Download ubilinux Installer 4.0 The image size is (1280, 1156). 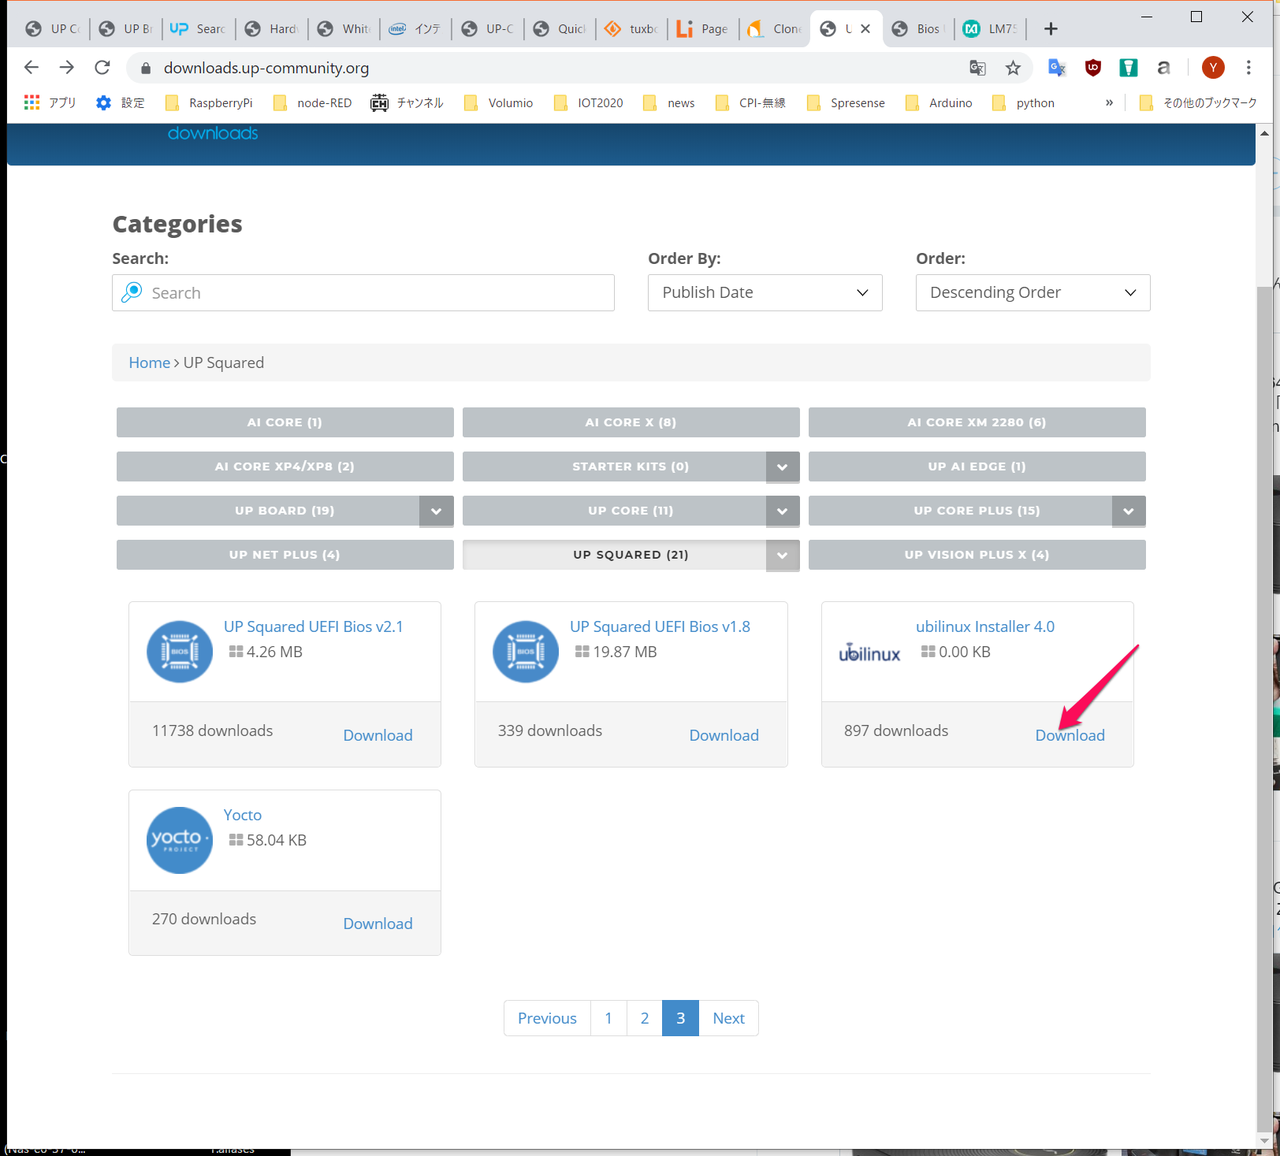click(x=1070, y=735)
